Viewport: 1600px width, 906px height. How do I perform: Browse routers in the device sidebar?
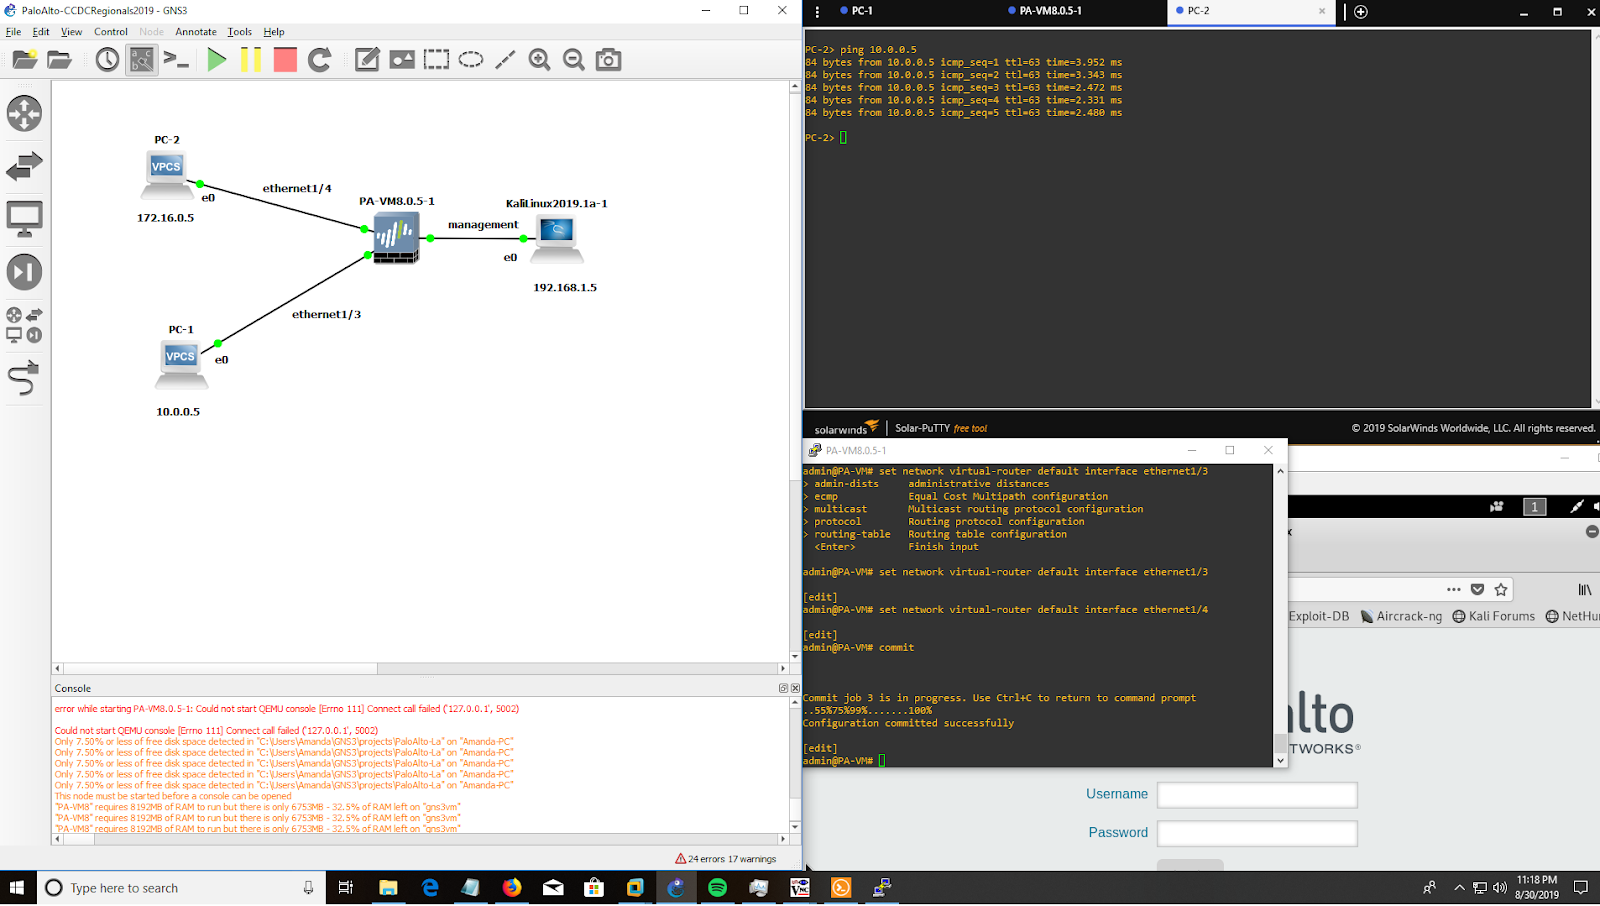[x=24, y=113]
